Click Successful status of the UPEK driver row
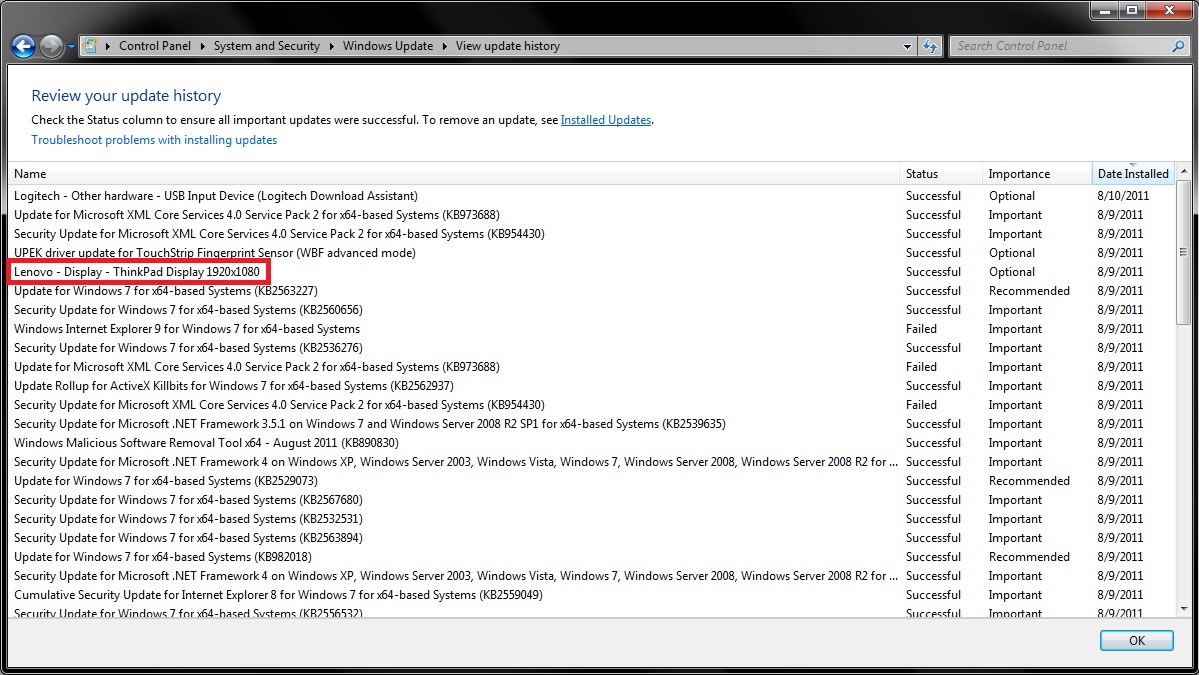This screenshot has width=1199, height=675. click(x=933, y=253)
